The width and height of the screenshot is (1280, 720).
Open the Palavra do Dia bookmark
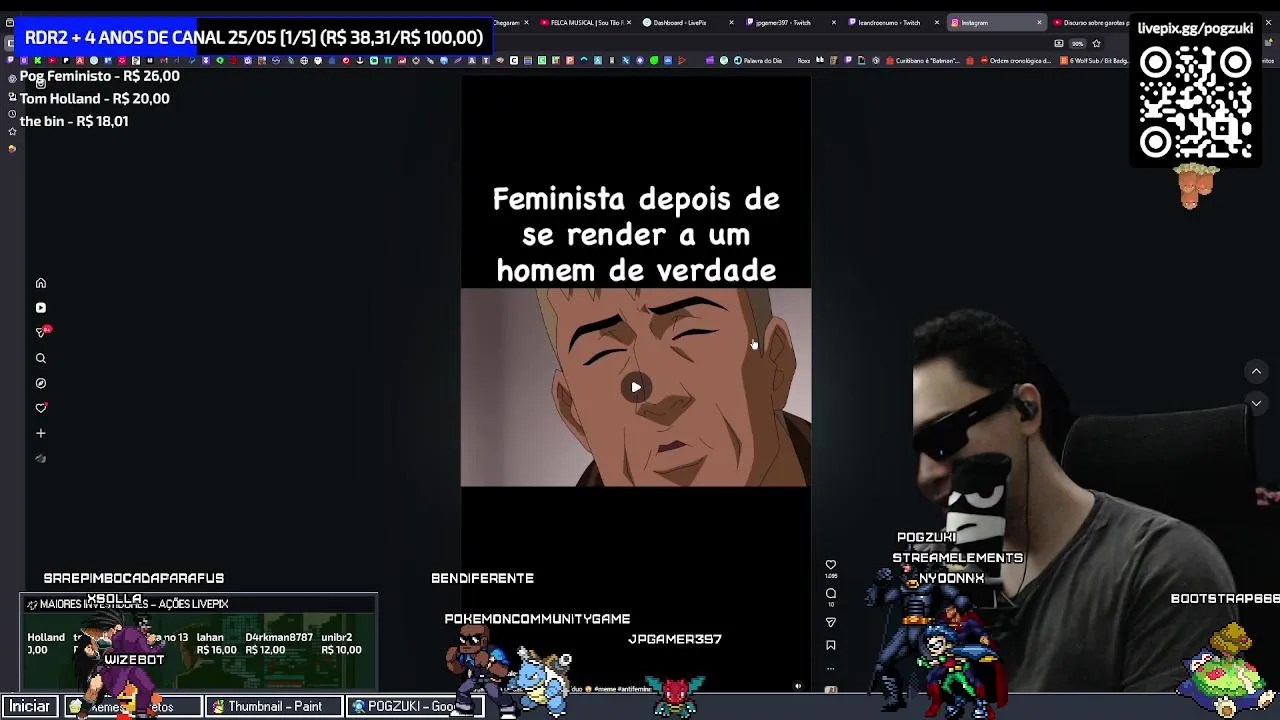[x=758, y=60]
